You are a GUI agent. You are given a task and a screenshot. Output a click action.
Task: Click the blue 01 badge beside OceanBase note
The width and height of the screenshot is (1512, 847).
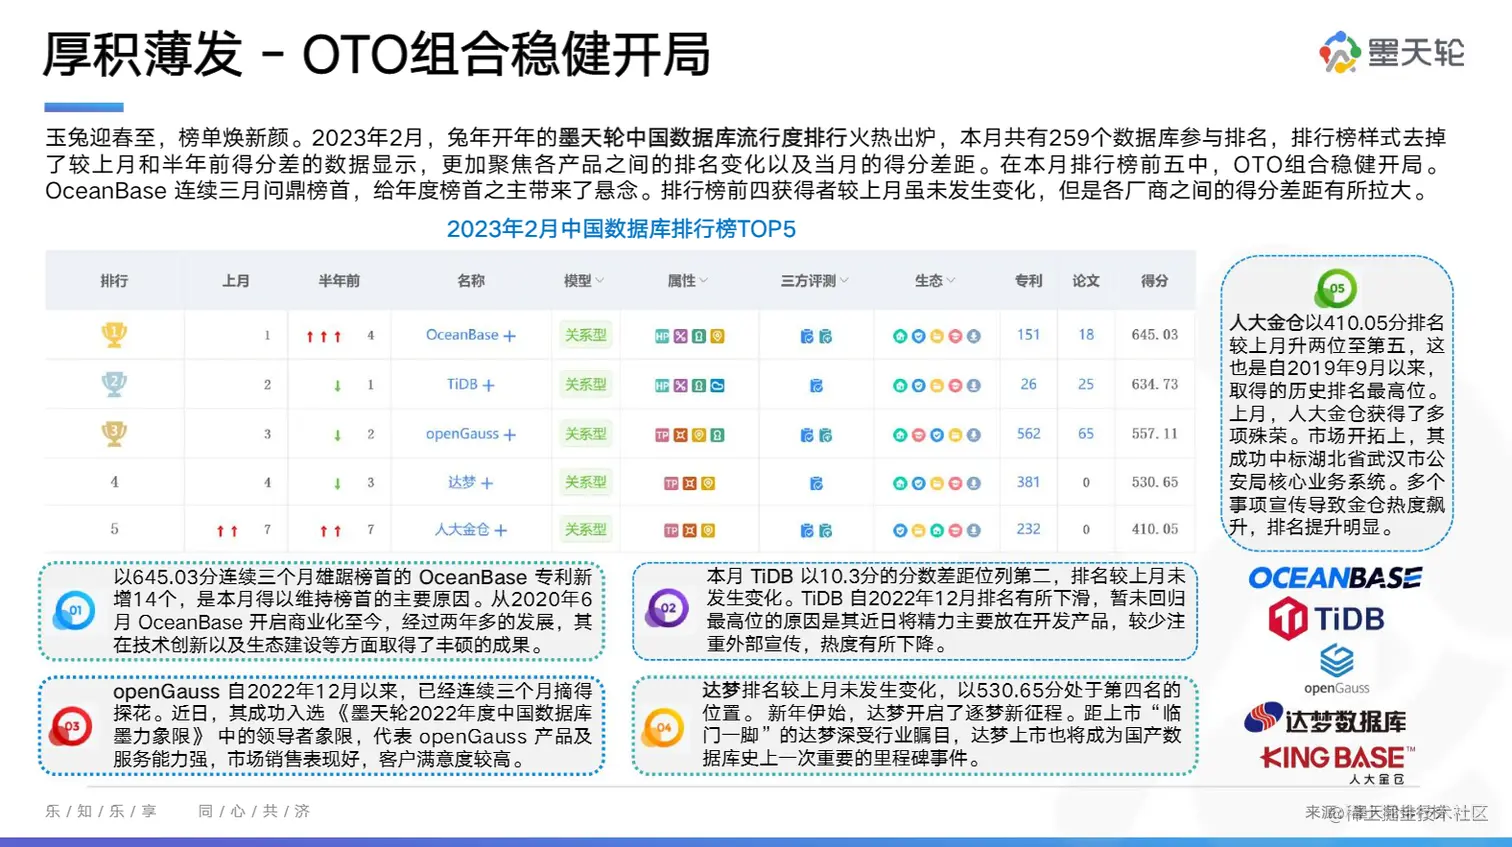(x=74, y=610)
